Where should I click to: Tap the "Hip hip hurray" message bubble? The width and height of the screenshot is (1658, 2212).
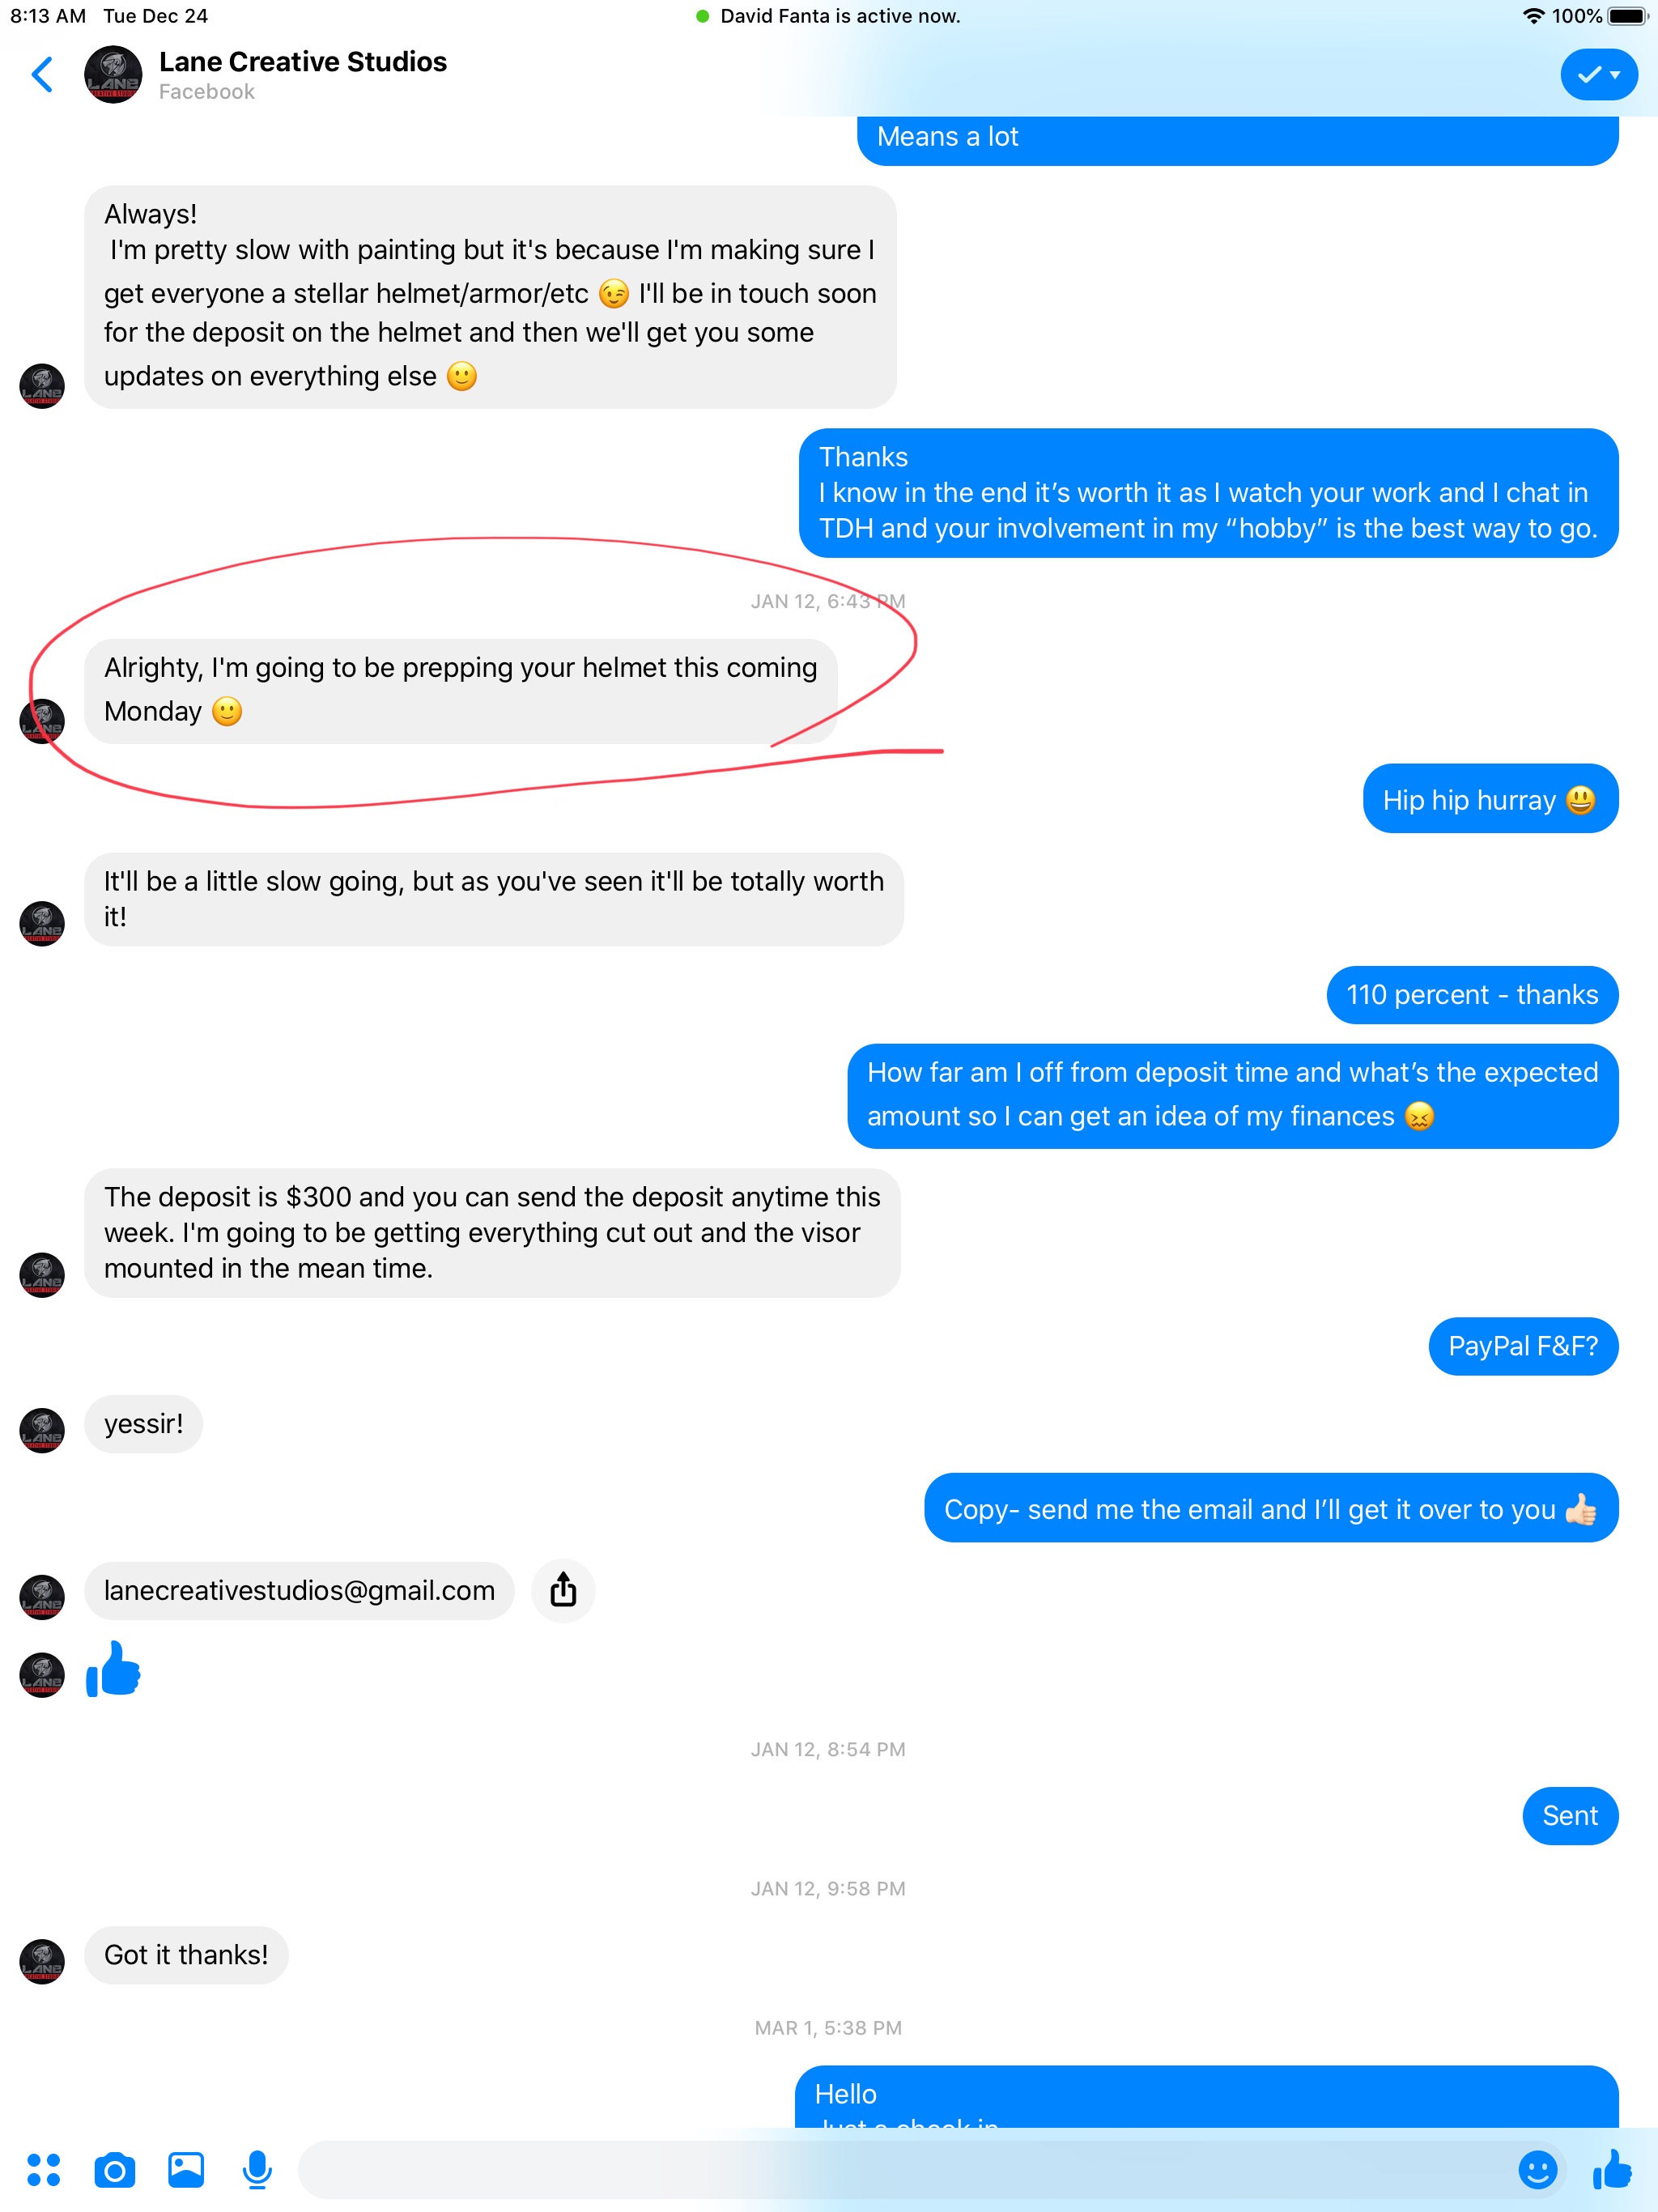tap(1490, 799)
